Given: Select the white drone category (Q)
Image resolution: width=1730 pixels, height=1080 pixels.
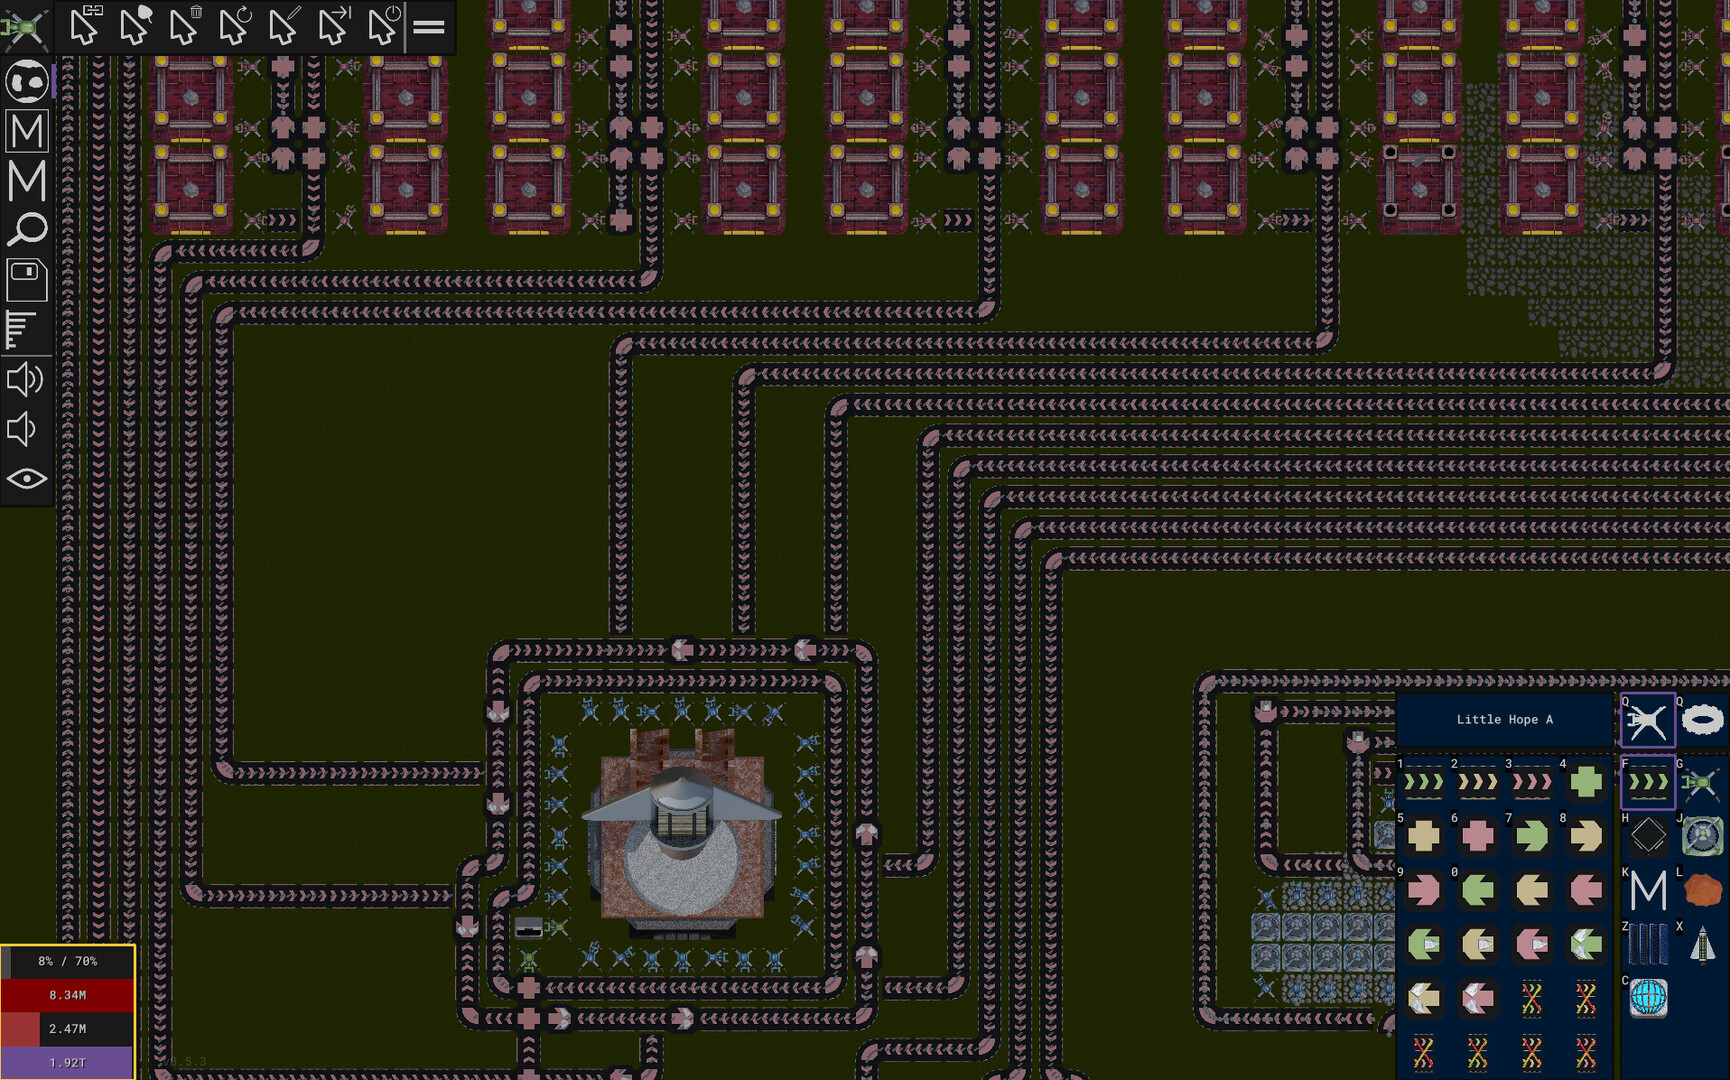Looking at the screenshot, I should pos(1647,720).
